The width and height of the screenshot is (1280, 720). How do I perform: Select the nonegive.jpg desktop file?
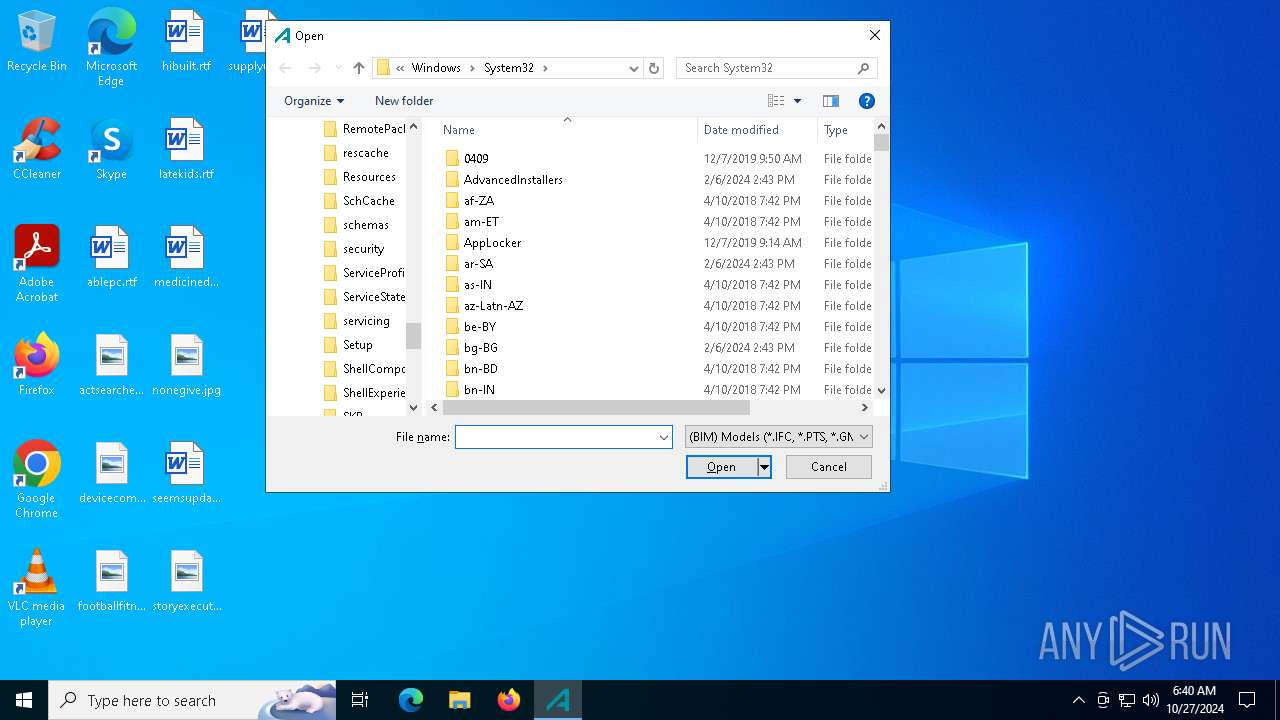[x=186, y=366]
